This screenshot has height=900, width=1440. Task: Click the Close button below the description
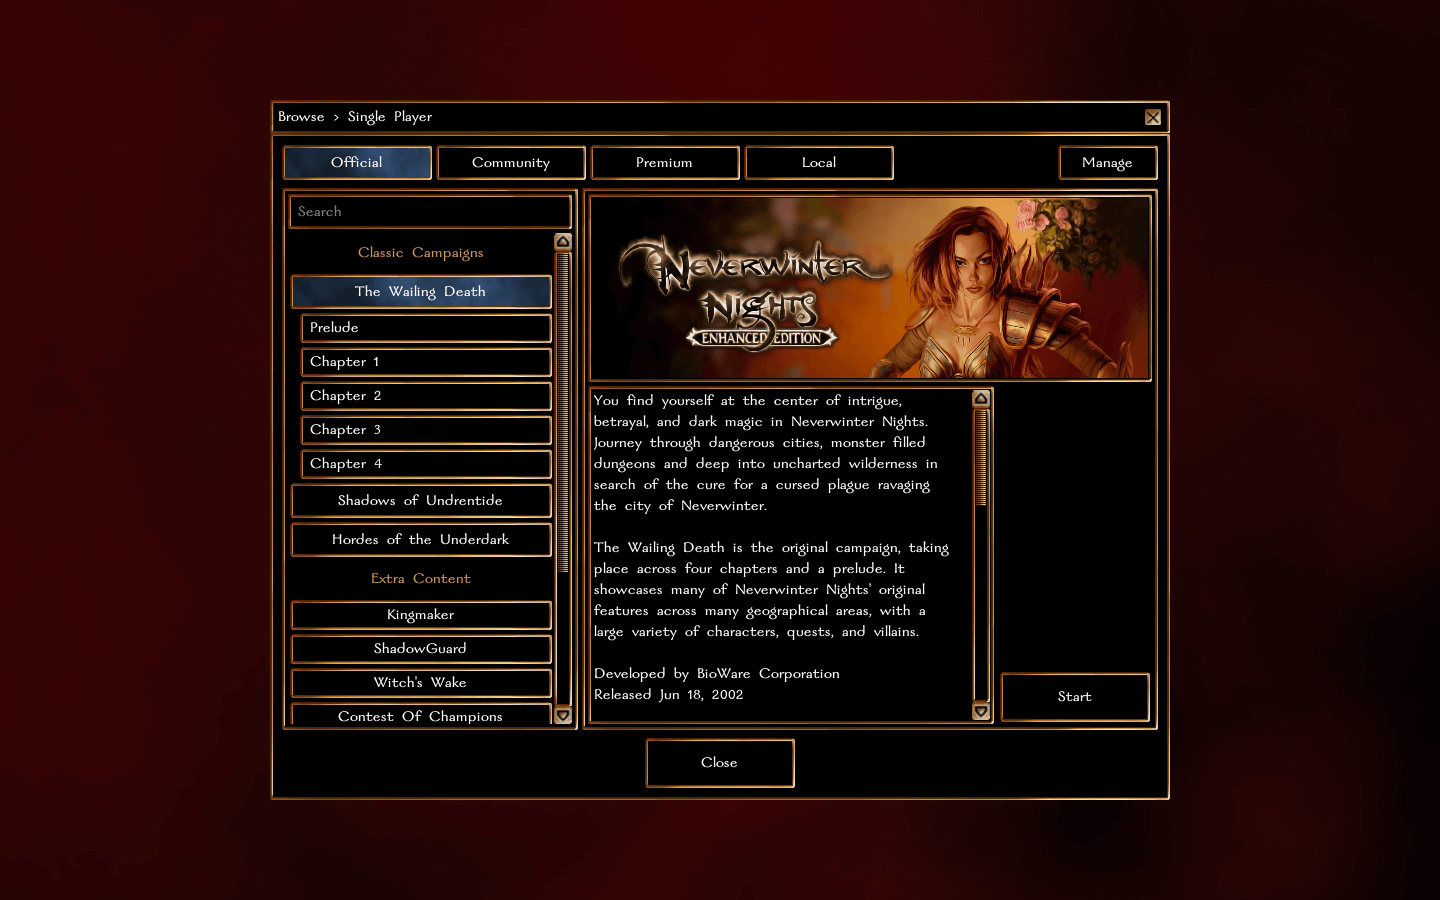(x=719, y=763)
